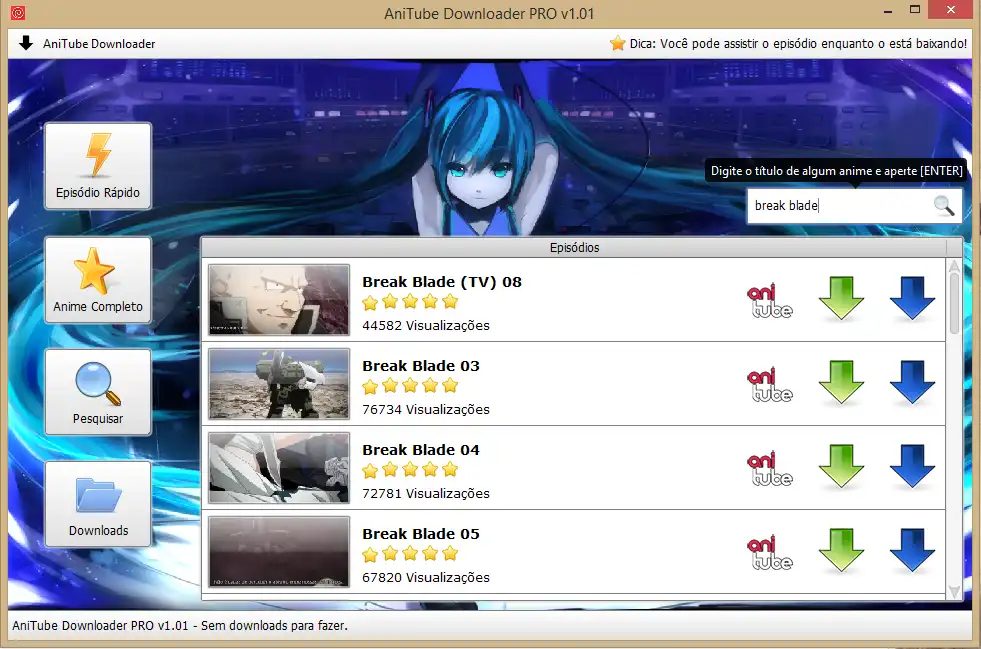Click green download arrow for Break Blade (TV) 08
The width and height of the screenshot is (981, 649).
841,299
